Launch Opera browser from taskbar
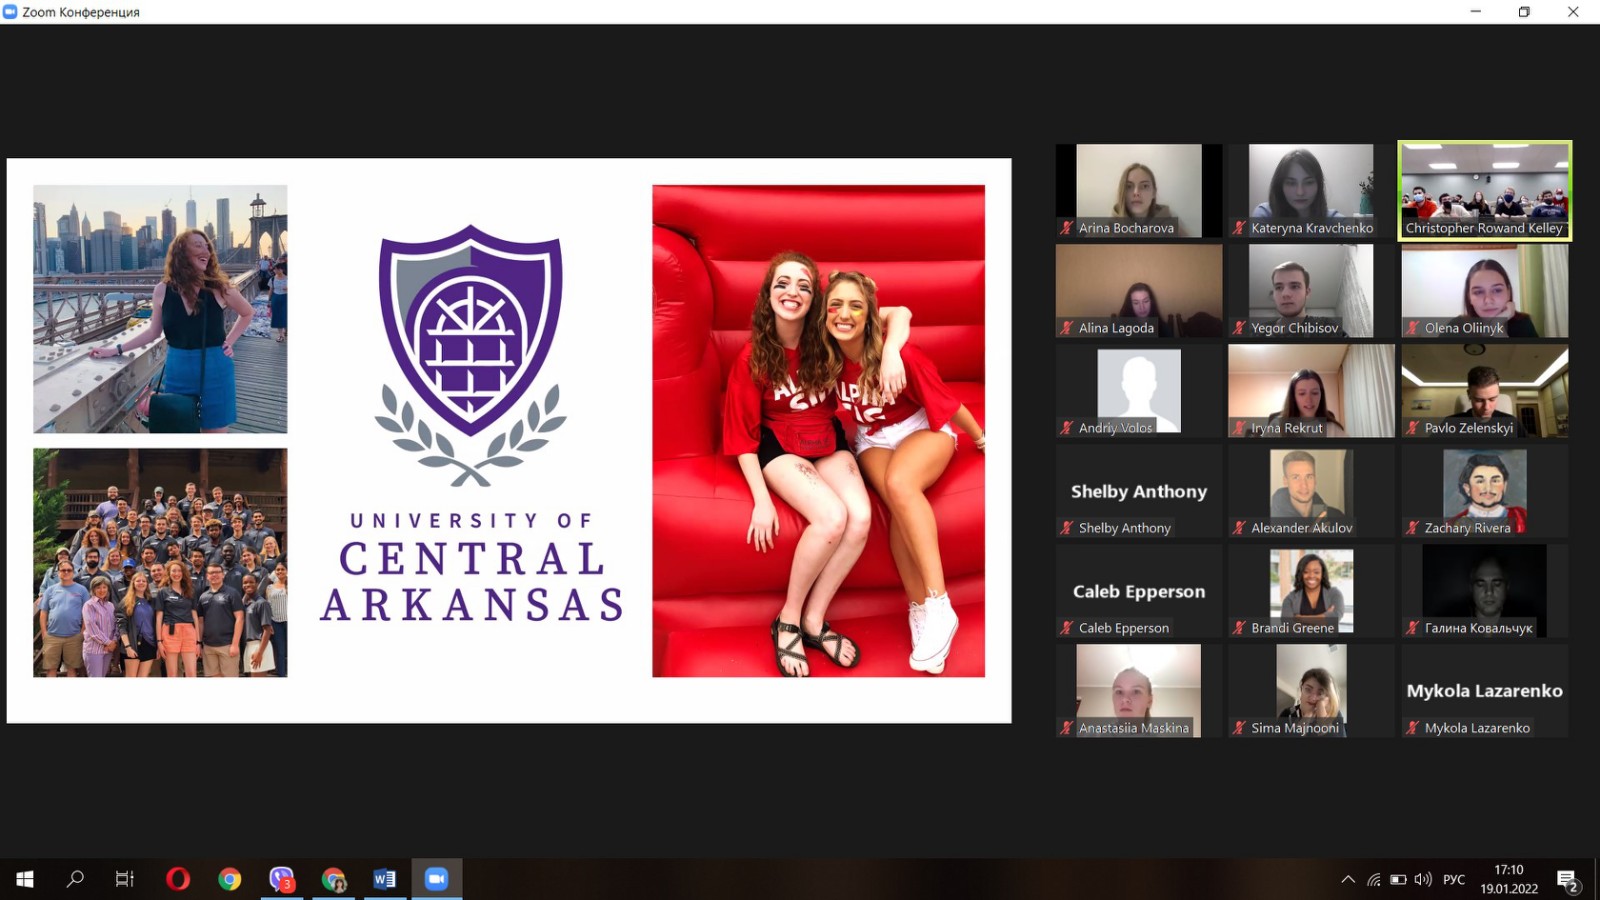The image size is (1600, 900). pyautogui.click(x=178, y=879)
